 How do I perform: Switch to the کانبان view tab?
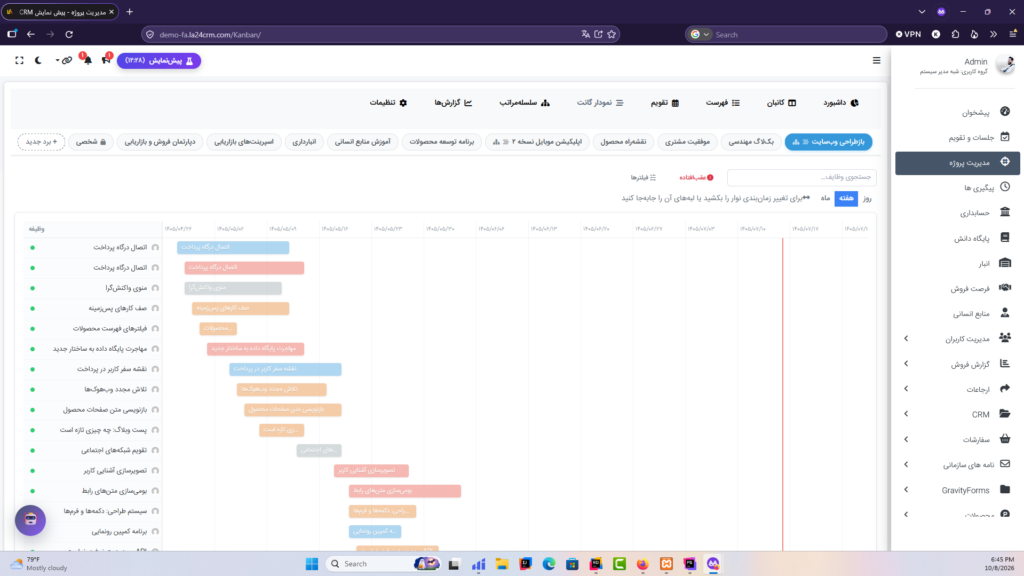(x=781, y=103)
